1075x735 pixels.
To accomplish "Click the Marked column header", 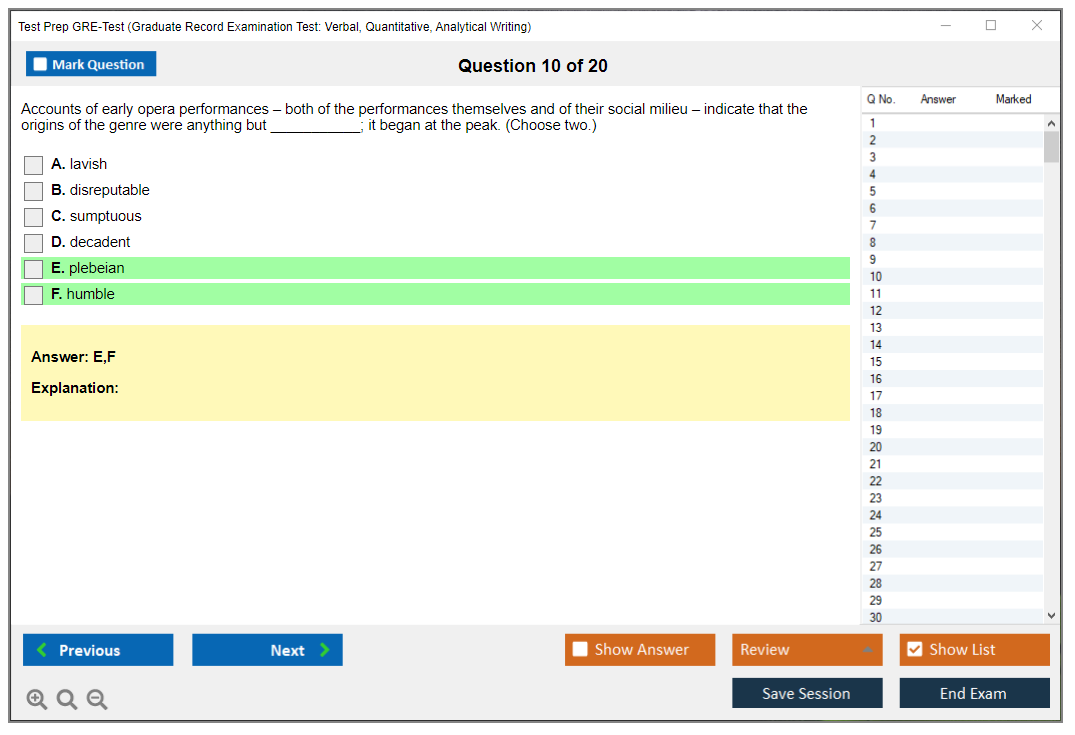I will 1012,99.
